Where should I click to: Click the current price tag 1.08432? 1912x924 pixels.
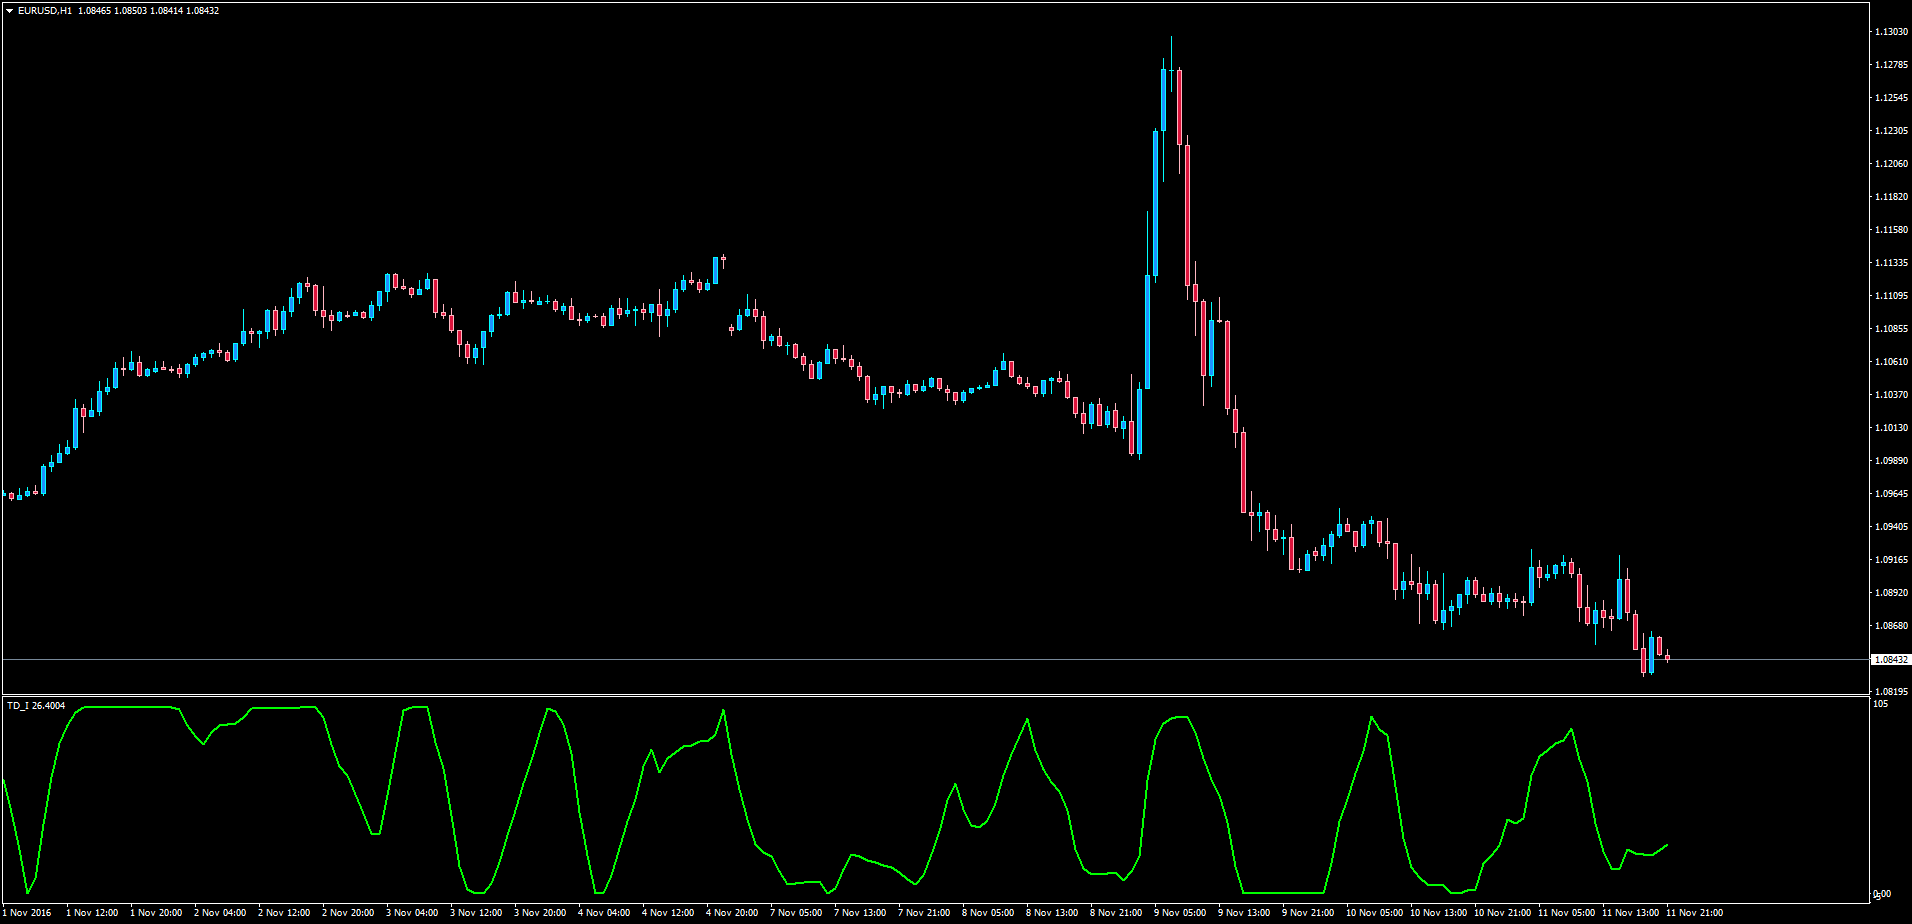pos(1891,660)
